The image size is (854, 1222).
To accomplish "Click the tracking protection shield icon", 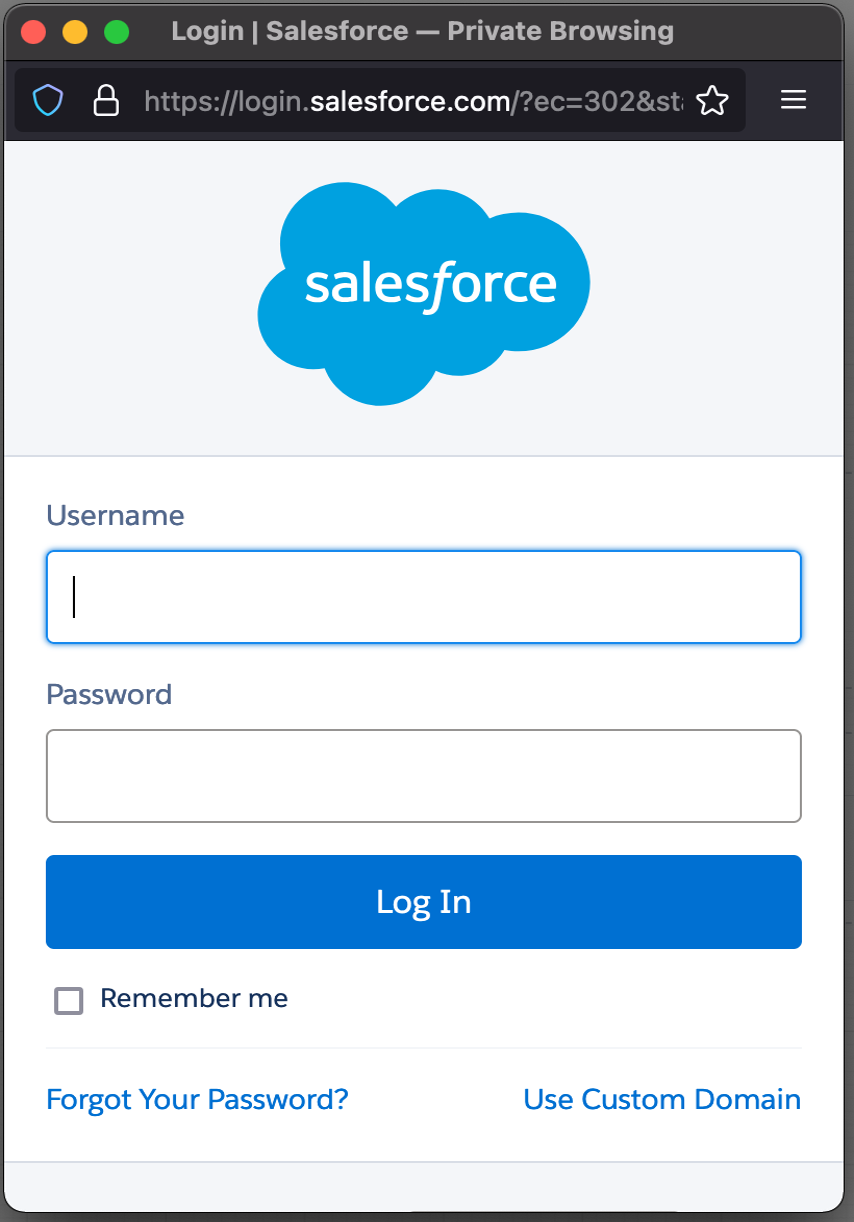I will coord(47,100).
